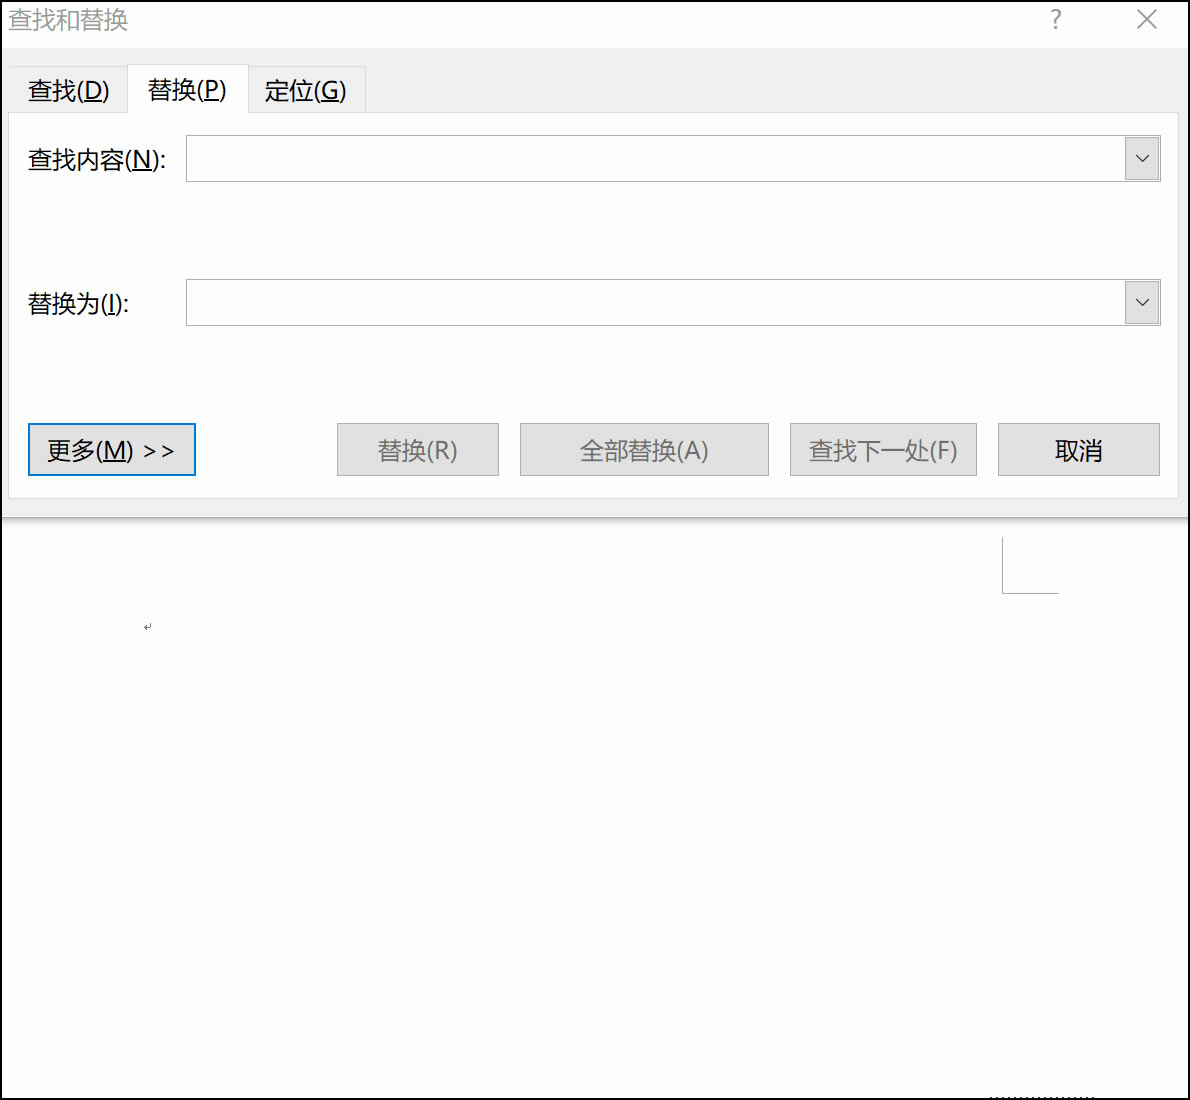Click the 查找内容 input field
This screenshot has width=1190, height=1100.
click(655, 159)
